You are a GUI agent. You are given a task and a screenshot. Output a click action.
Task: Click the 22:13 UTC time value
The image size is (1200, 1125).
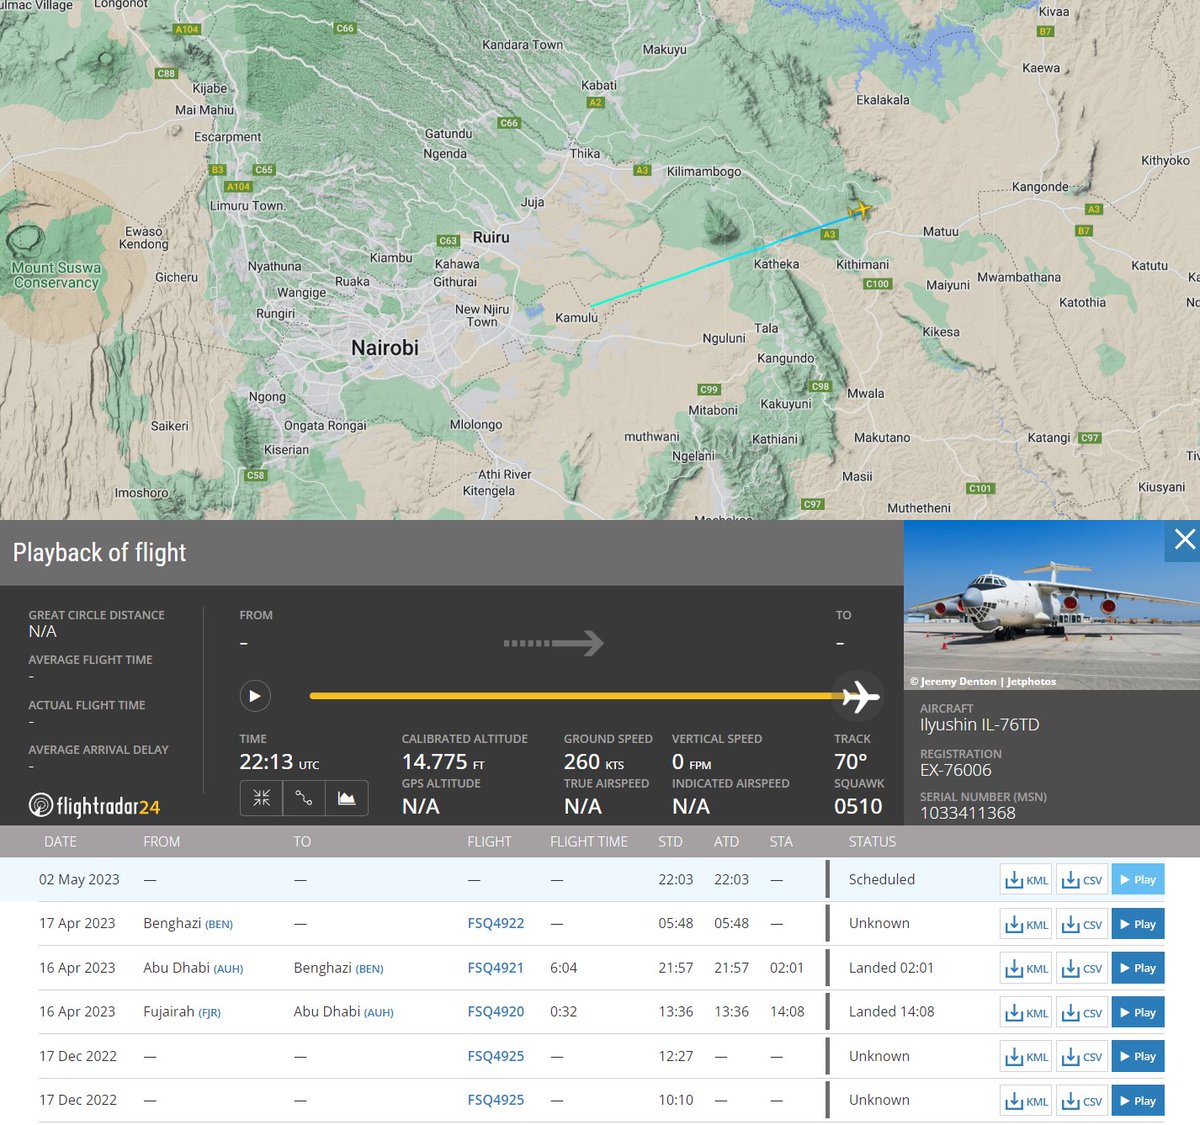click(x=279, y=762)
